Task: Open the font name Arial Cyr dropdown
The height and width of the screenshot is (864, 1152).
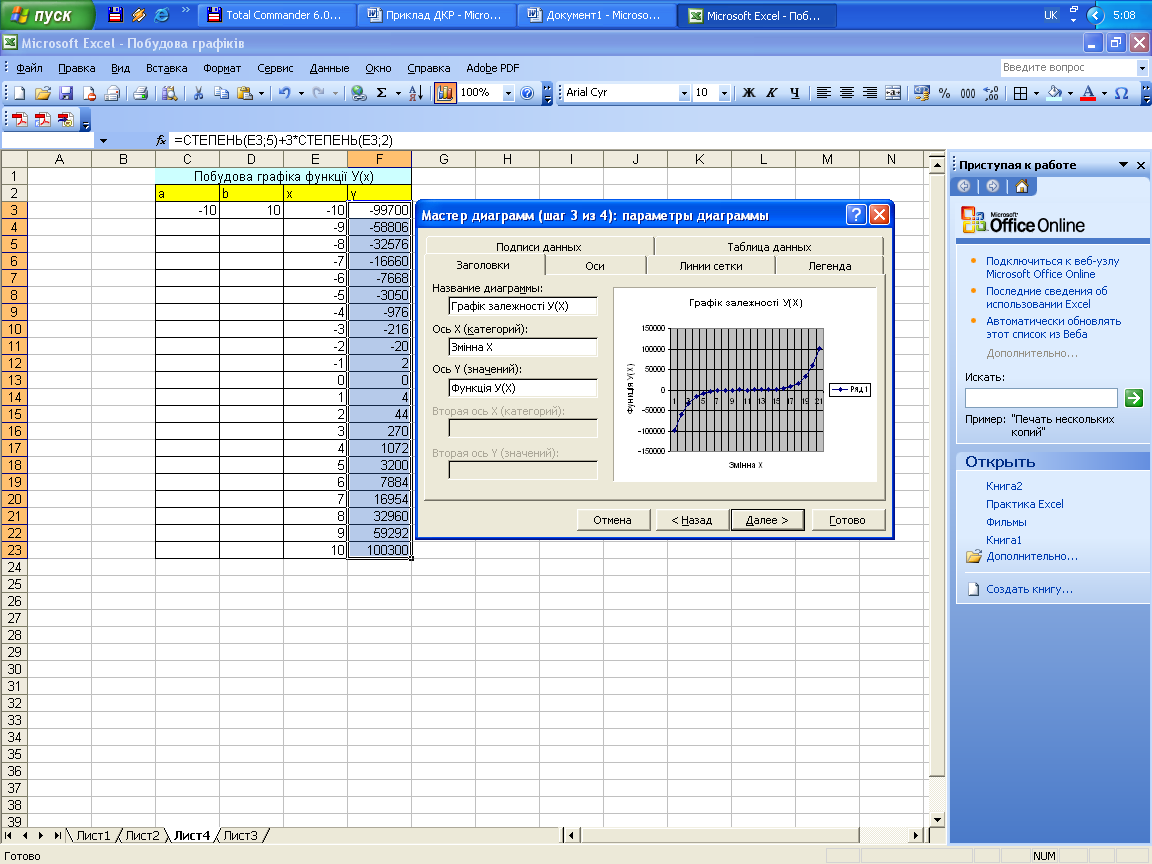Action: (x=684, y=93)
